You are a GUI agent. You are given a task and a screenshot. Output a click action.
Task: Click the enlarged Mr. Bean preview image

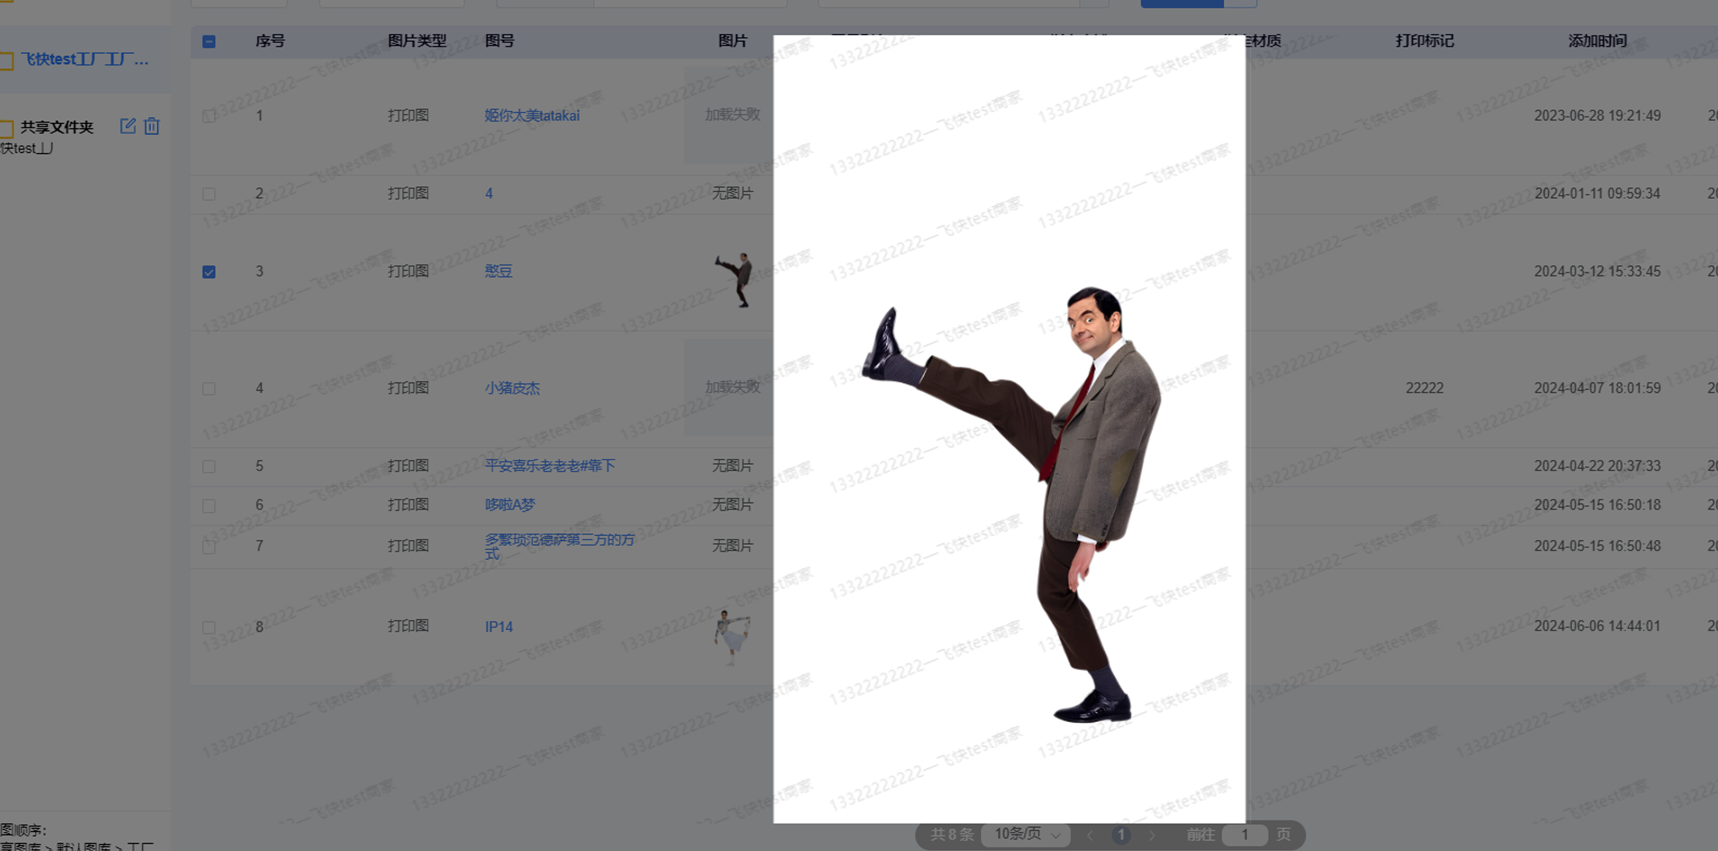click(x=1009, y=429)
